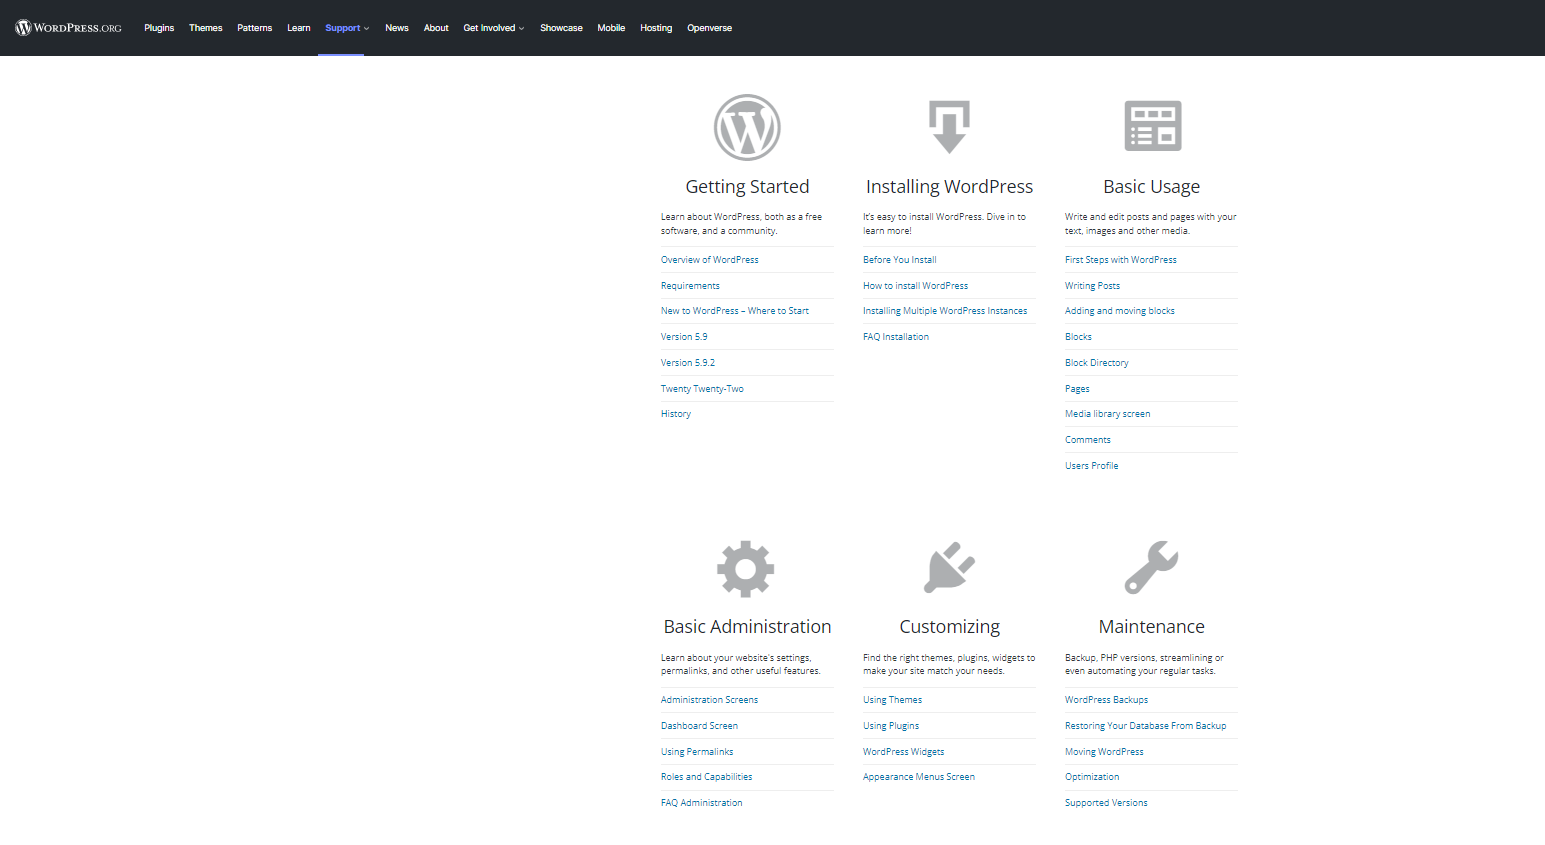This screenshot has width=1545, height=845.
Task: Click the Getting Started WordPress logo icon
Action: point(747,127)
